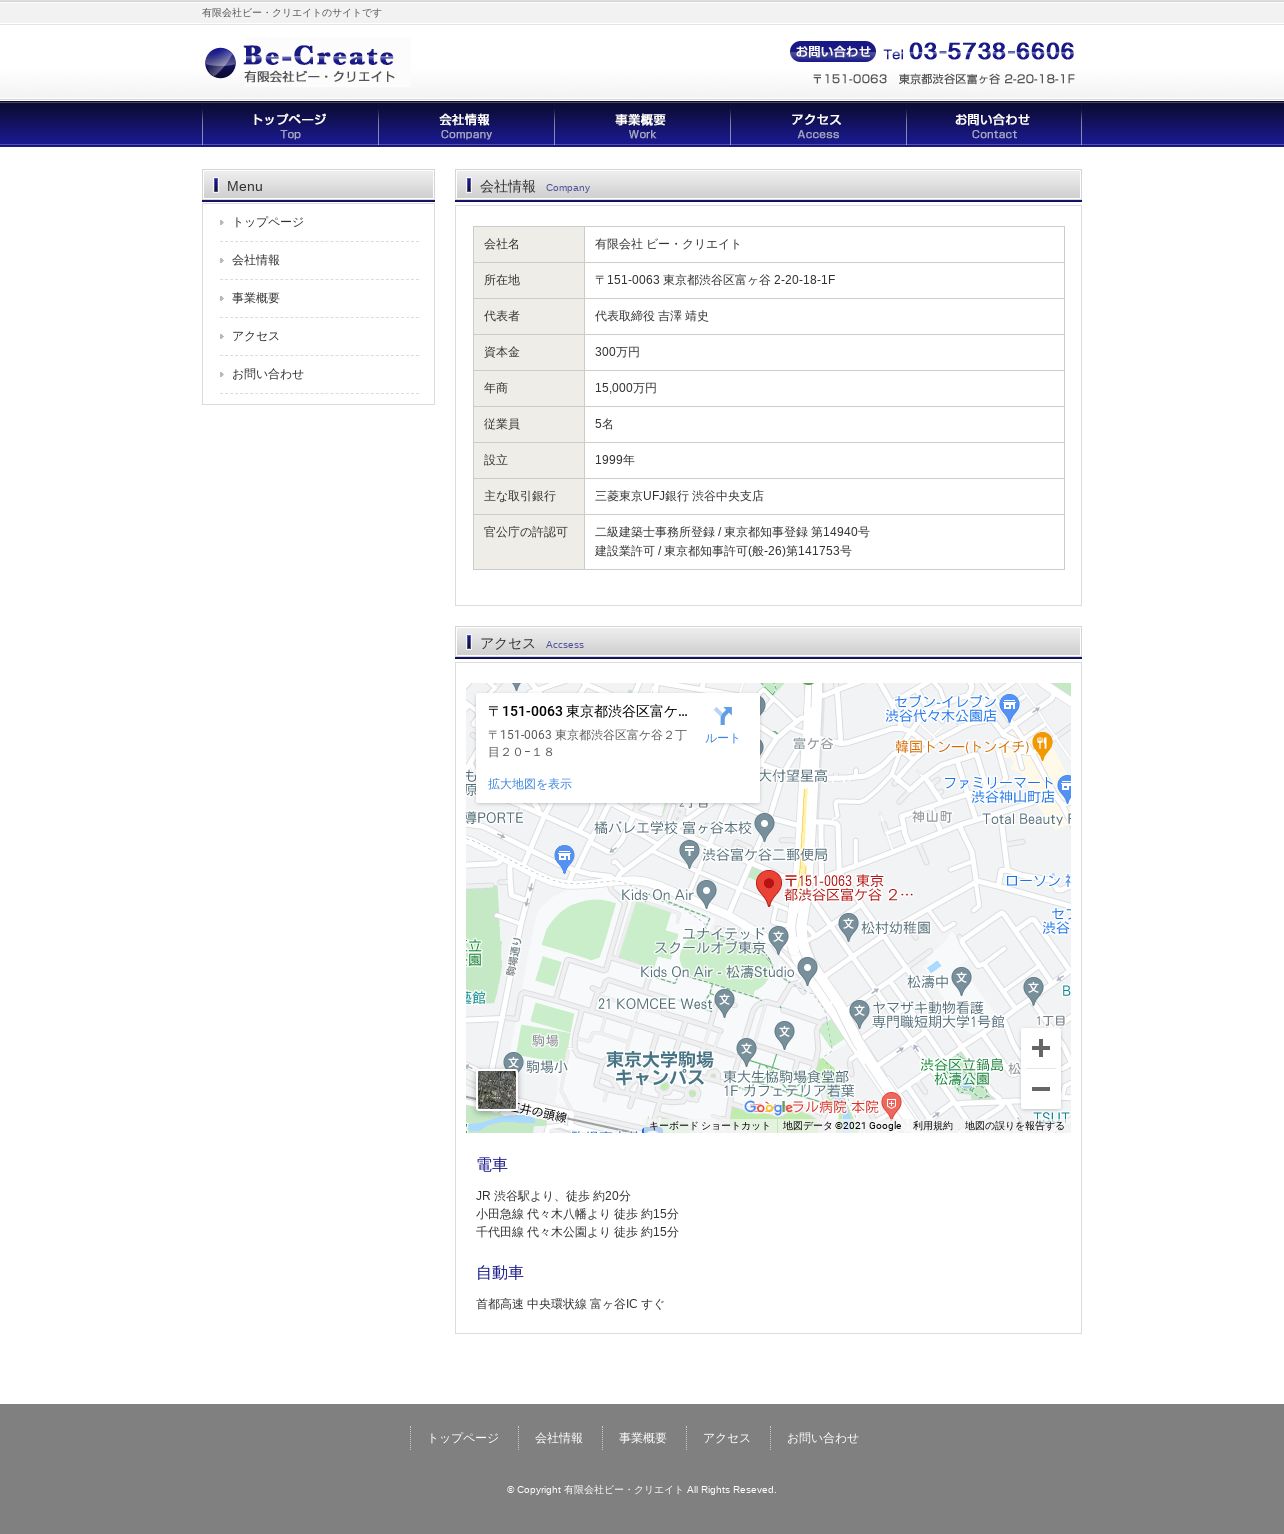Click 地図の誤りを報告する link
The width and height of the screenshot is (1284, 1534).
1015,1126
